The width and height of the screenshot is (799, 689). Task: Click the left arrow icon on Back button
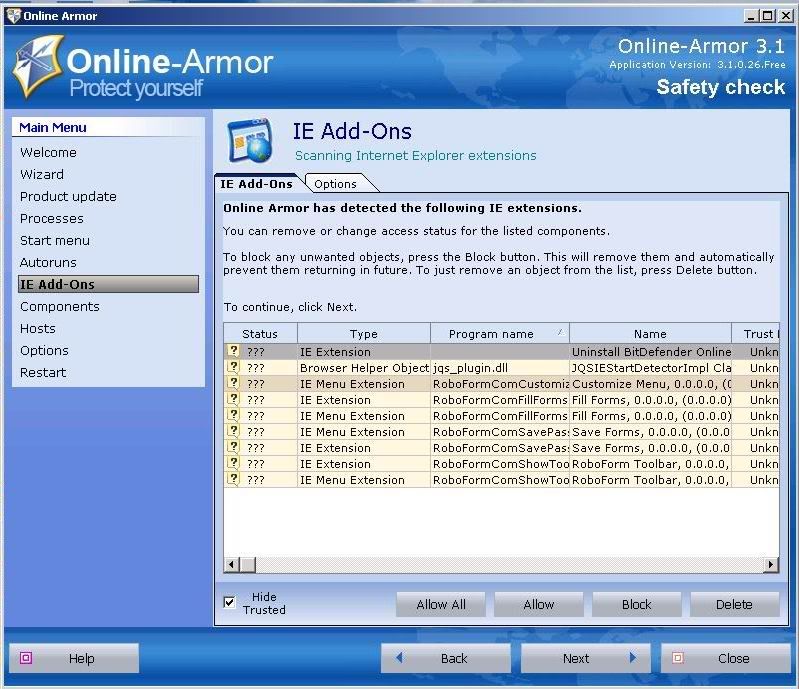coord(400,658)
